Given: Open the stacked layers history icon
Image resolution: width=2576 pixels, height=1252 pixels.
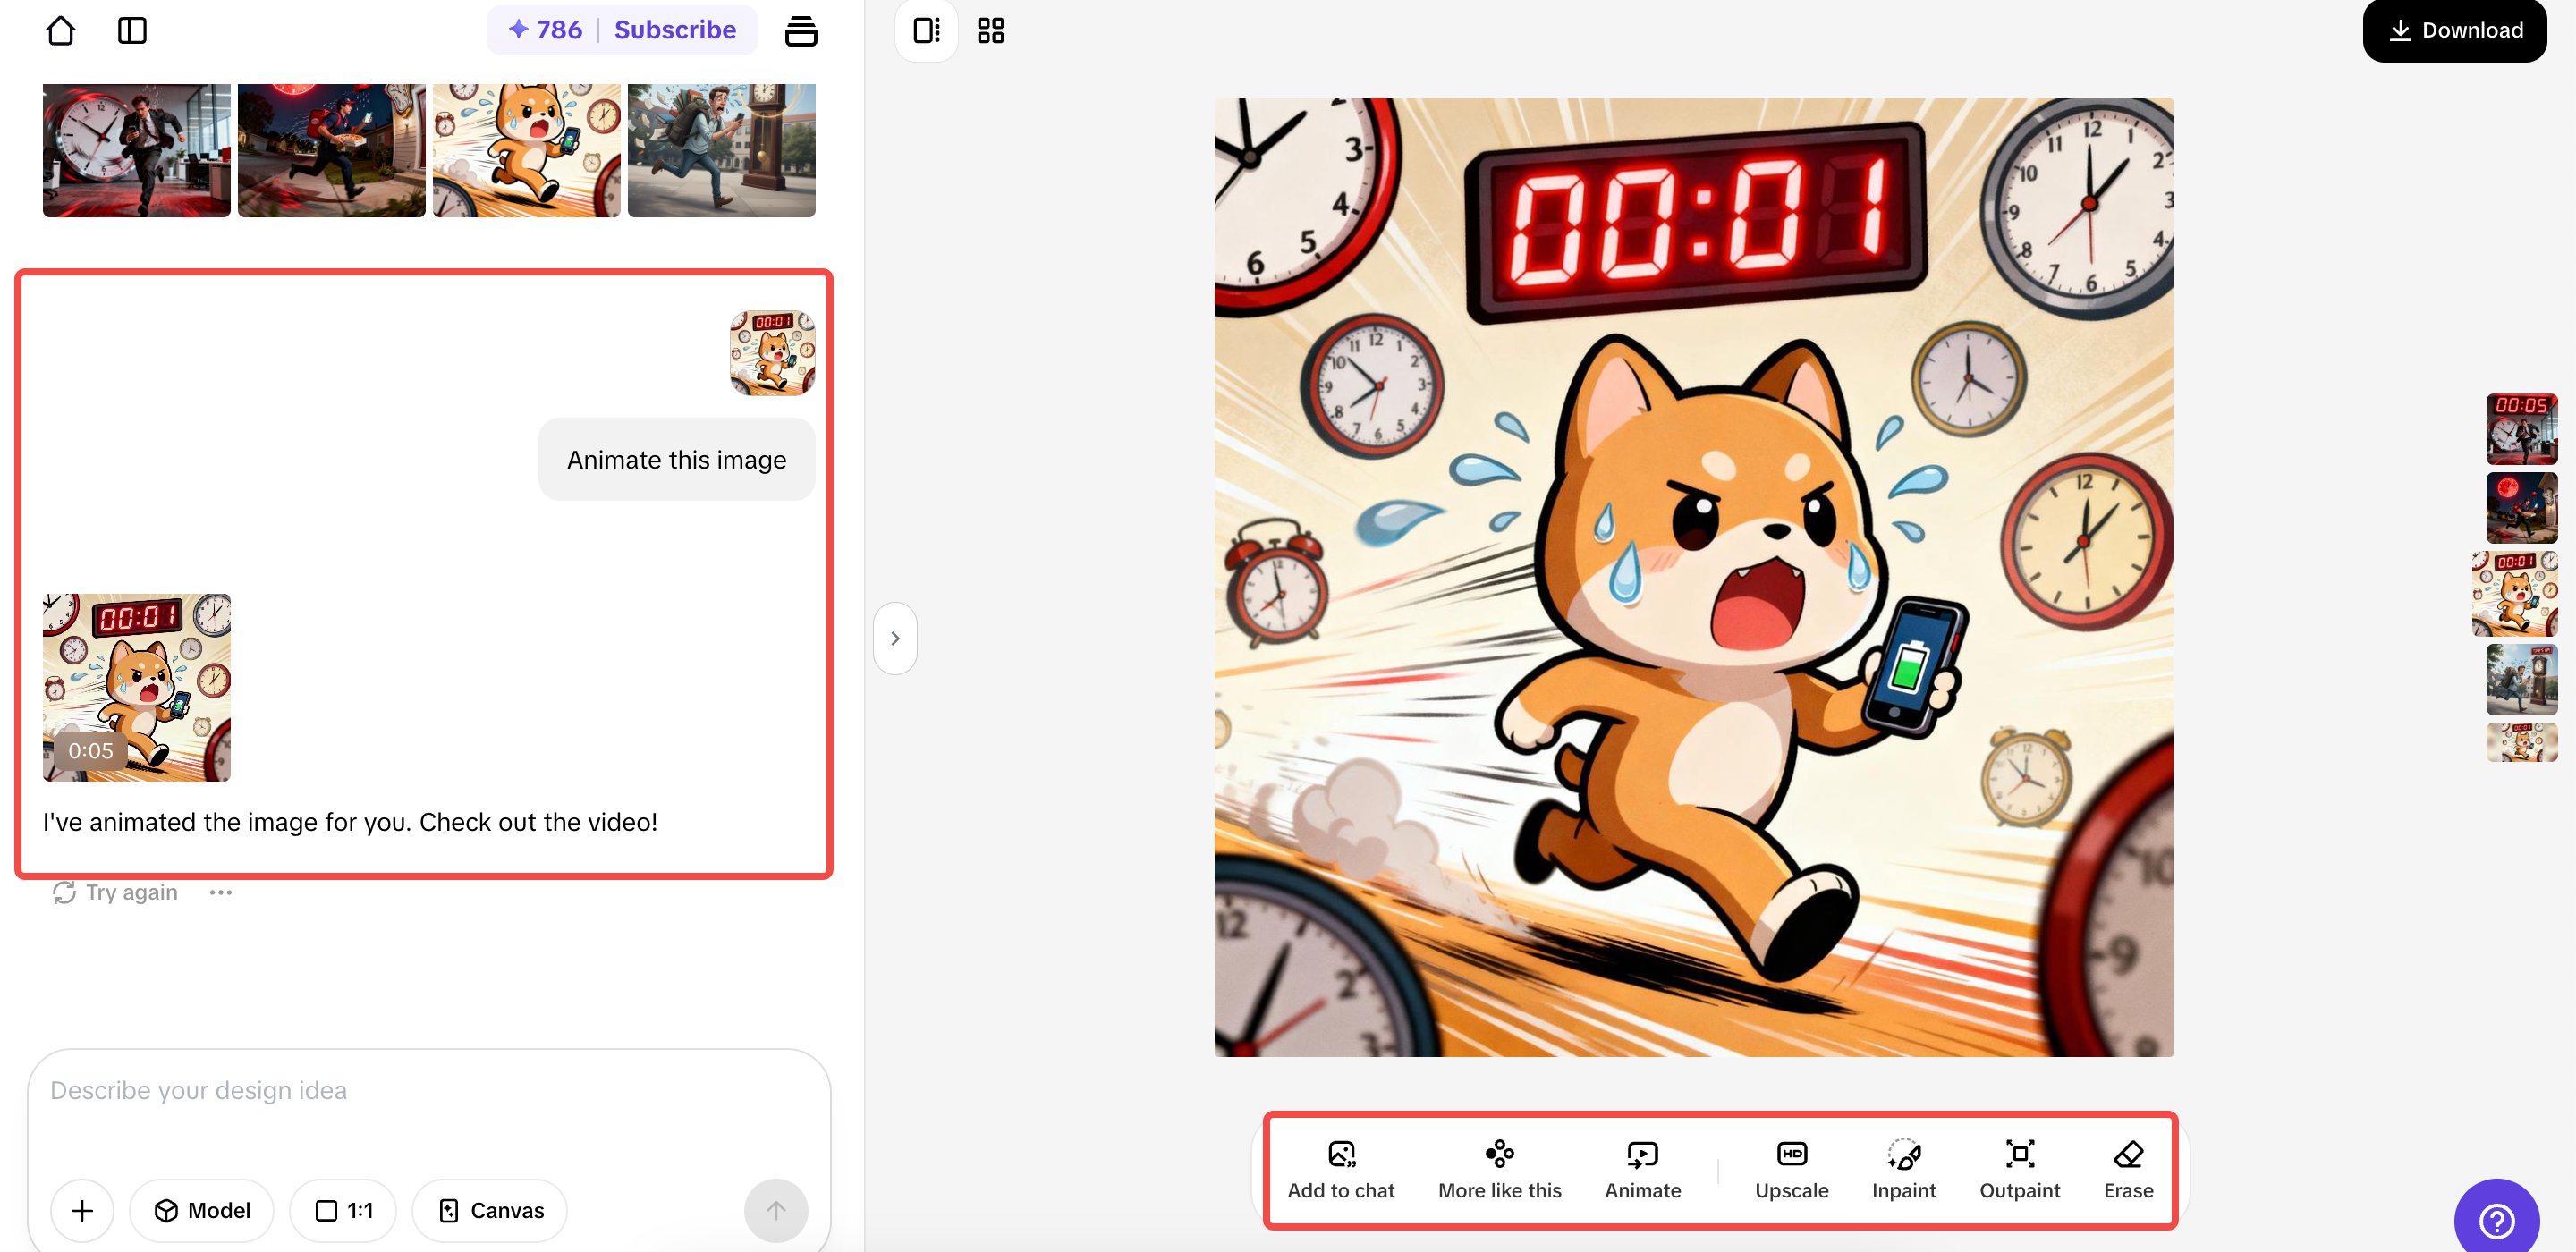Looking at the screenshot, I should point(800,30).
